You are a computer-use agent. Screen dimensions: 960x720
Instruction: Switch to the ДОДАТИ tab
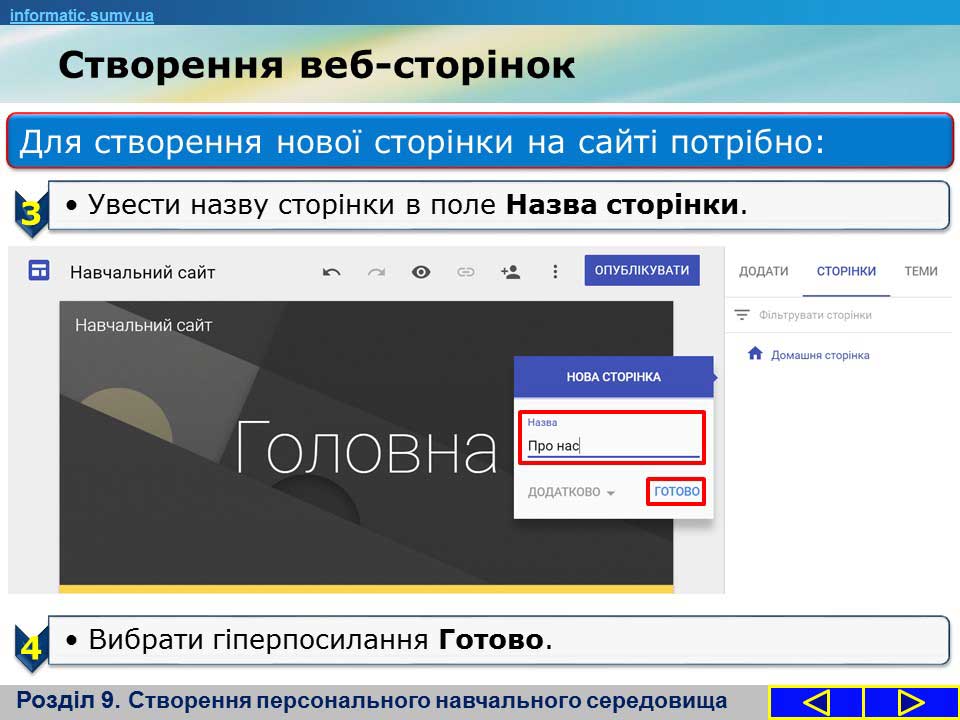click(763, 271)
